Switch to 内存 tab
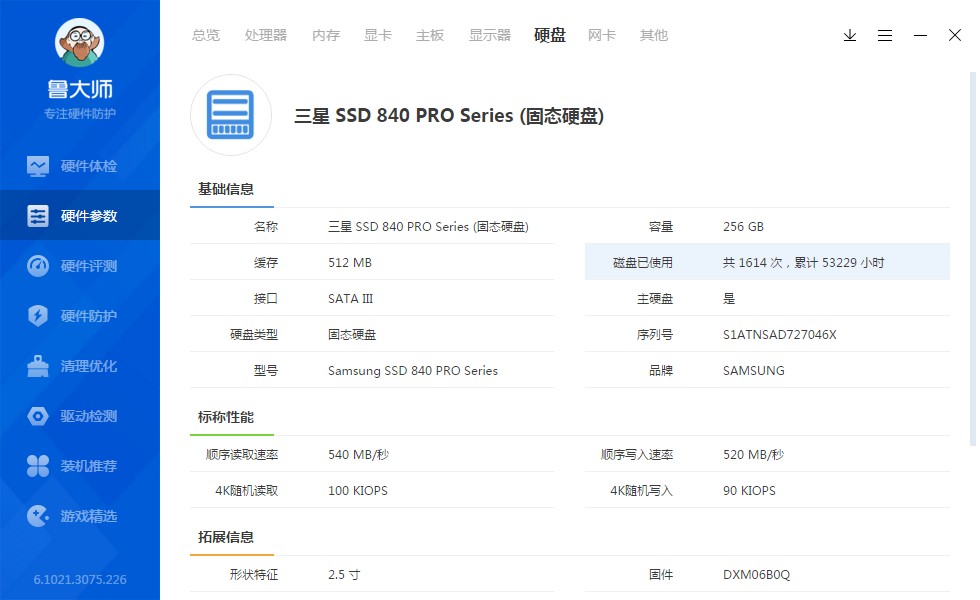 [x=326, y=36]
